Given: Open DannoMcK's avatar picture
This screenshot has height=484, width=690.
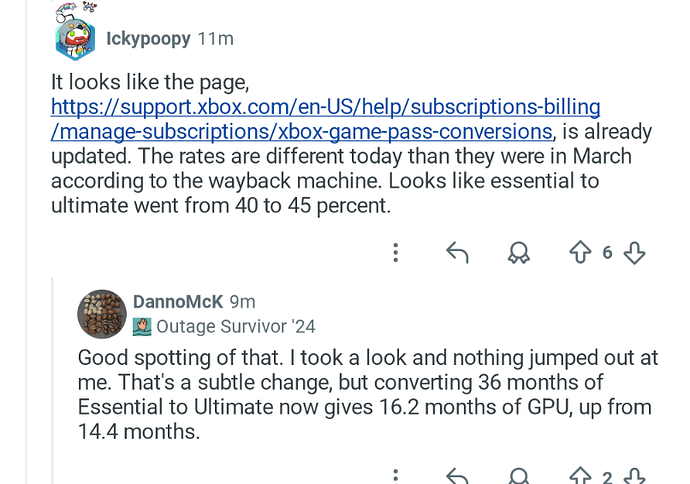Looking at the screenshot, I should (x=102, y=314).
